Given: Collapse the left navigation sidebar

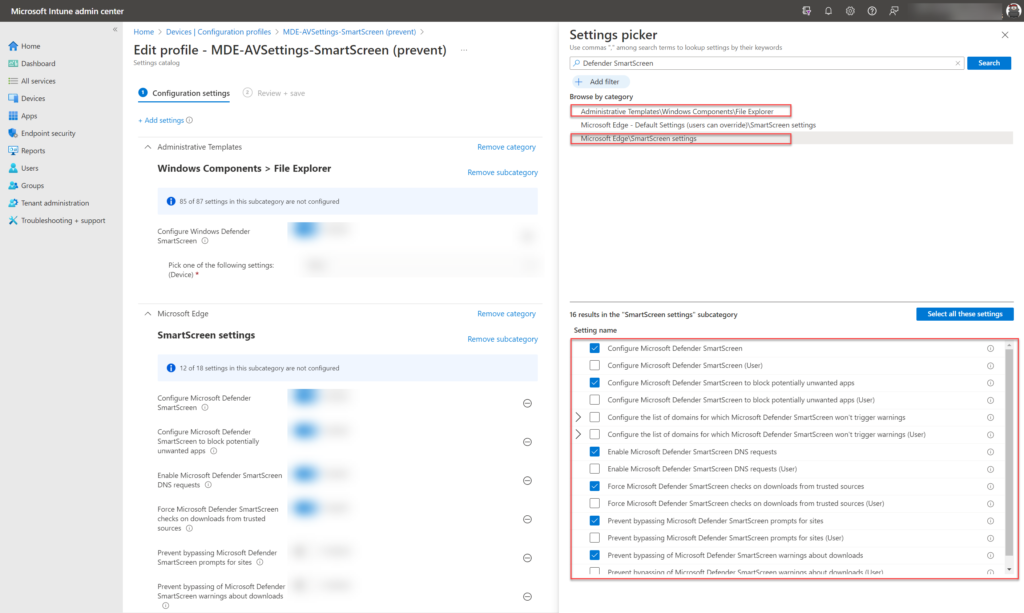Looking at the screenshot, I should pyautogui.click(x=115, y=29).
